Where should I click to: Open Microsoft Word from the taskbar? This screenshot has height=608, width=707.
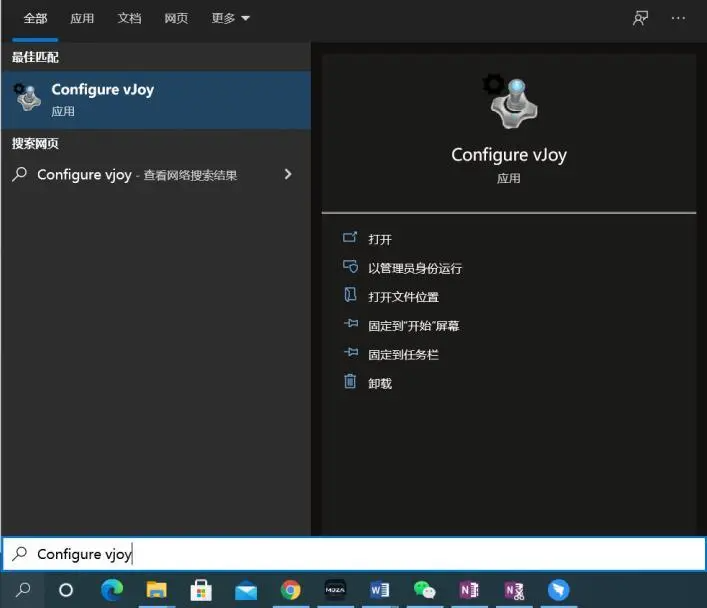coord(380,590)
